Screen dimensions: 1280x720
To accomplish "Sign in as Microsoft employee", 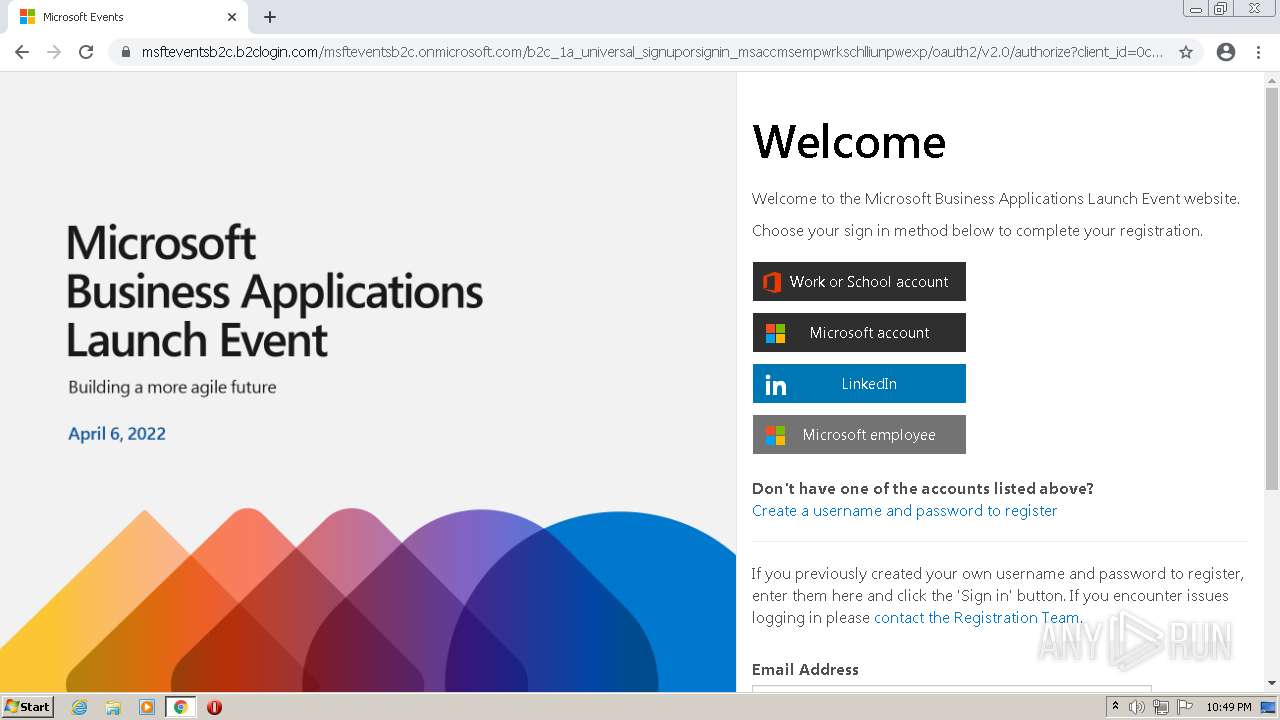I will [x=859, y=434].
